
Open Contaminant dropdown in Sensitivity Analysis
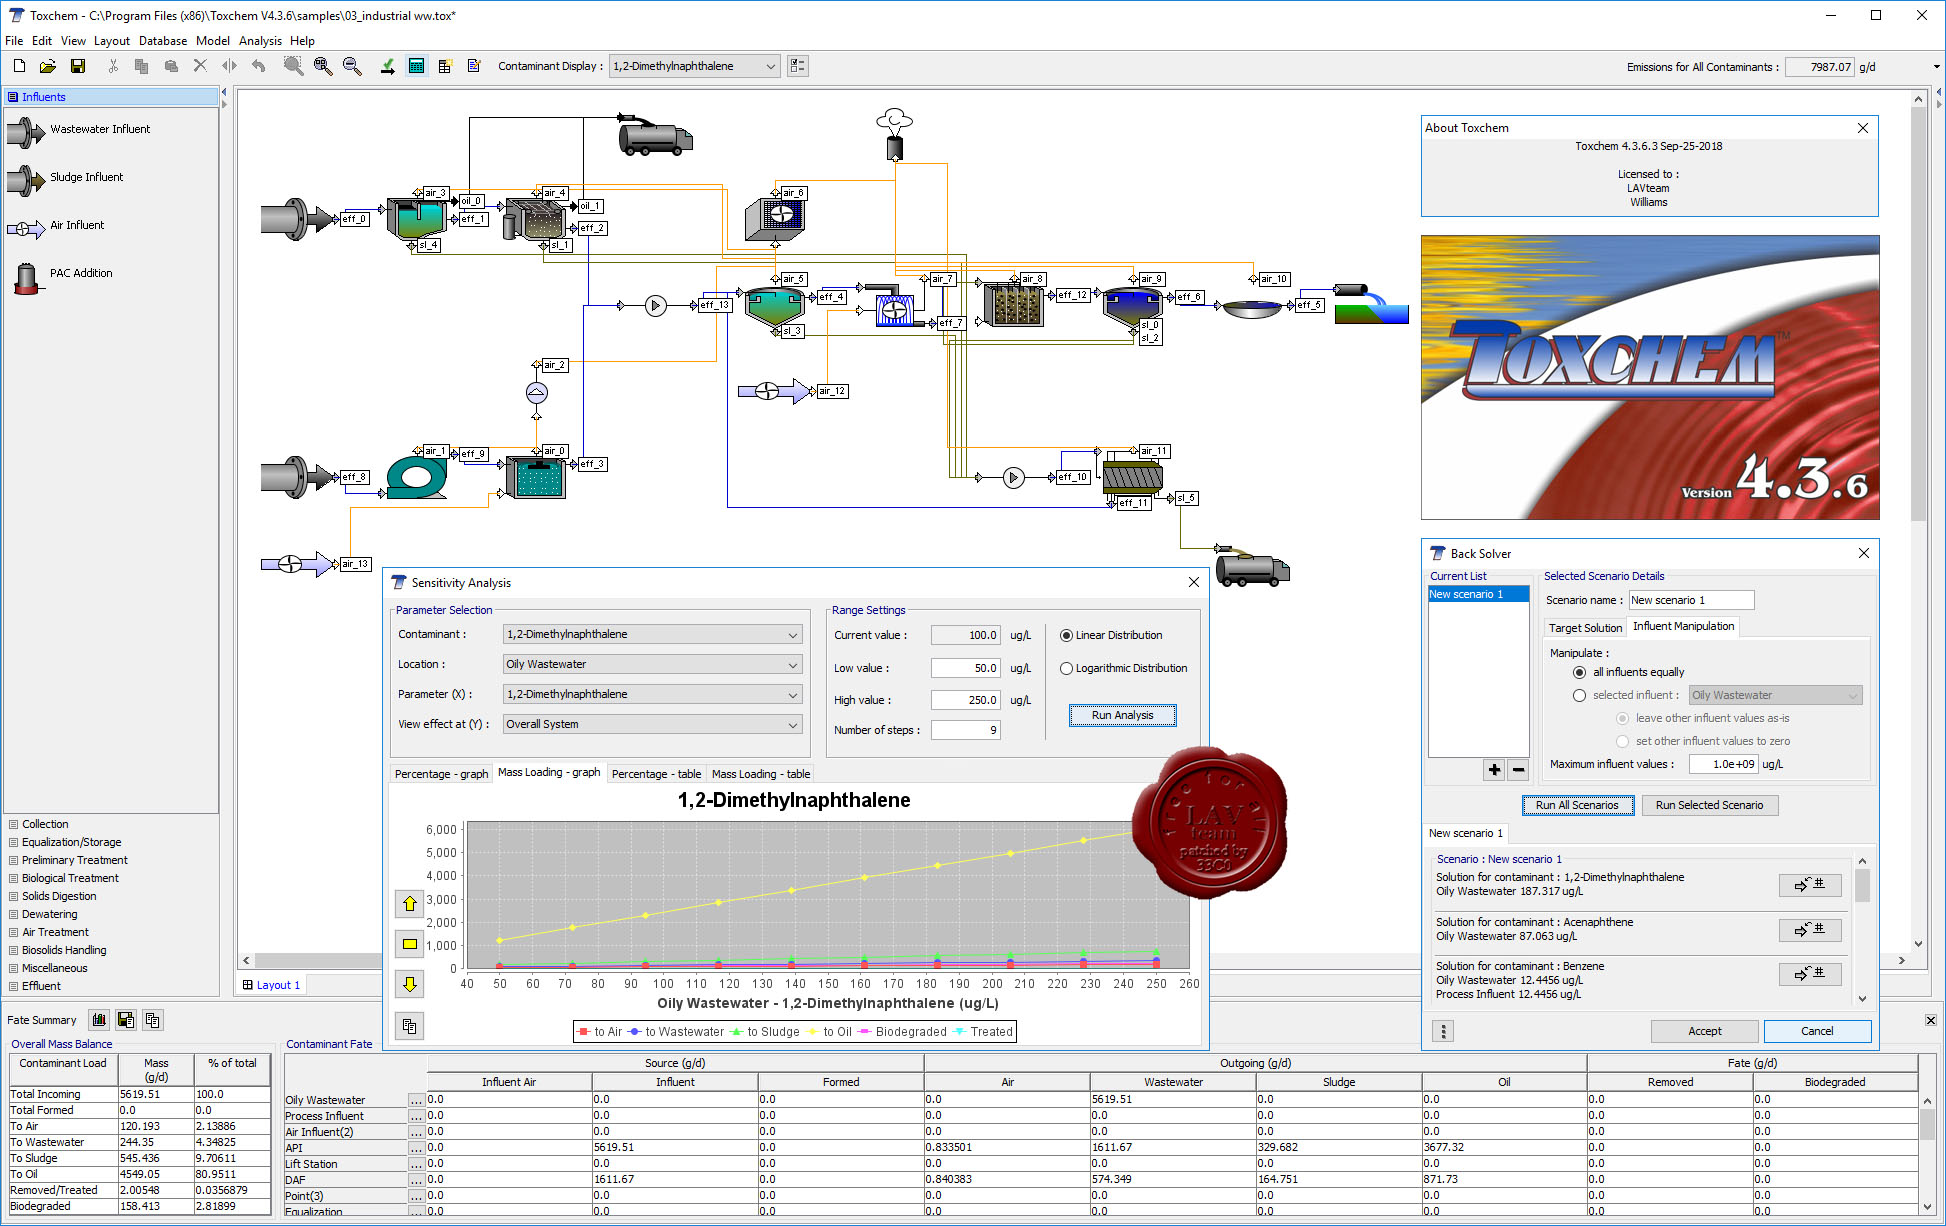click(652, 635)
